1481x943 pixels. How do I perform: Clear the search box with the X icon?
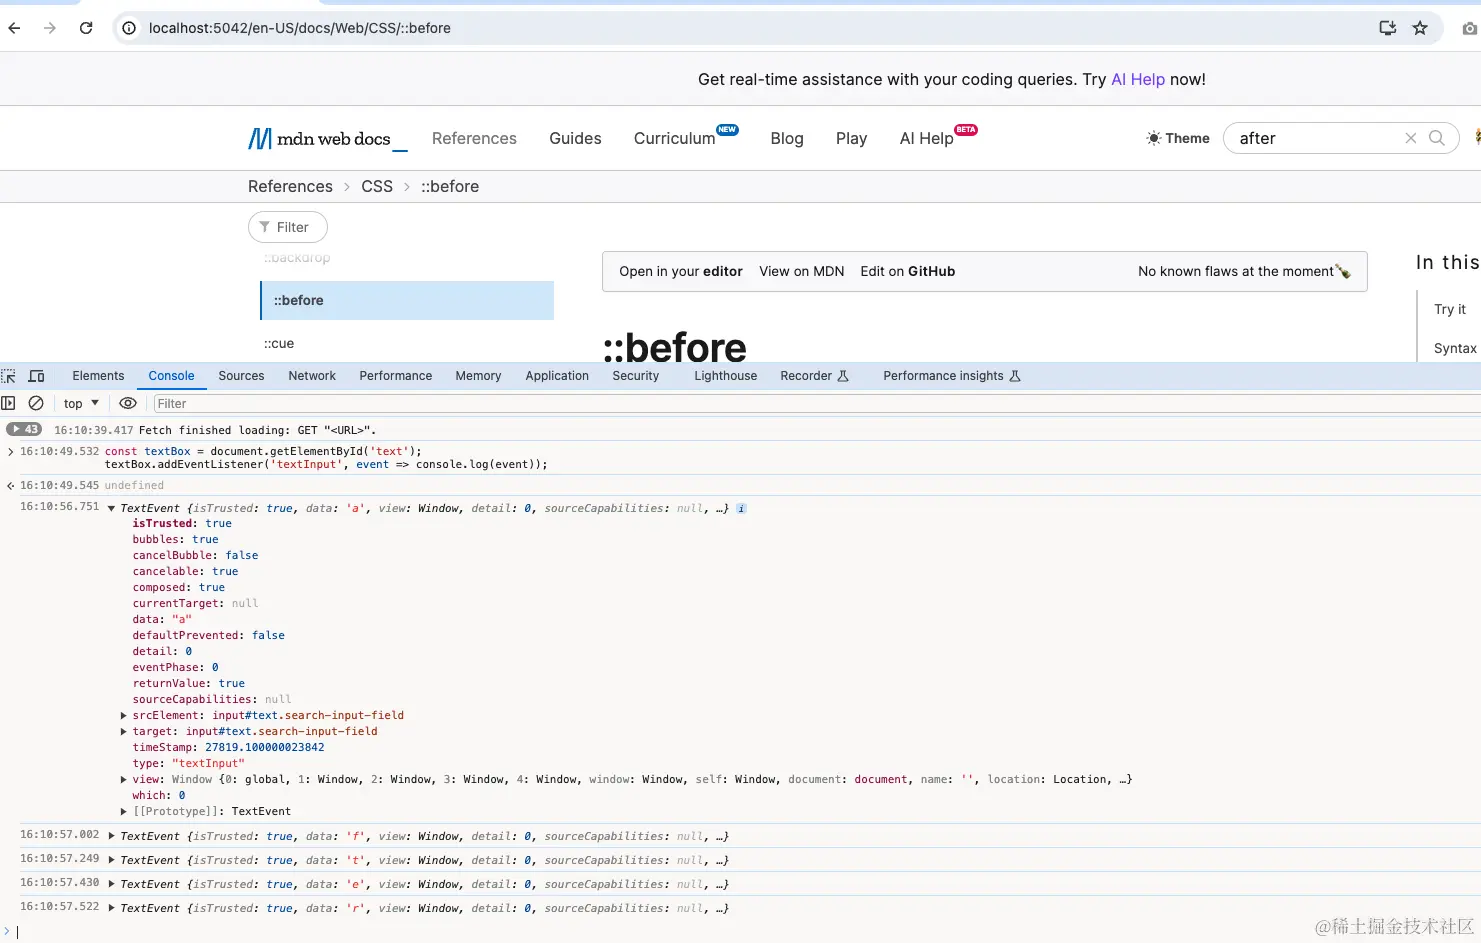tap(1411, 138)
